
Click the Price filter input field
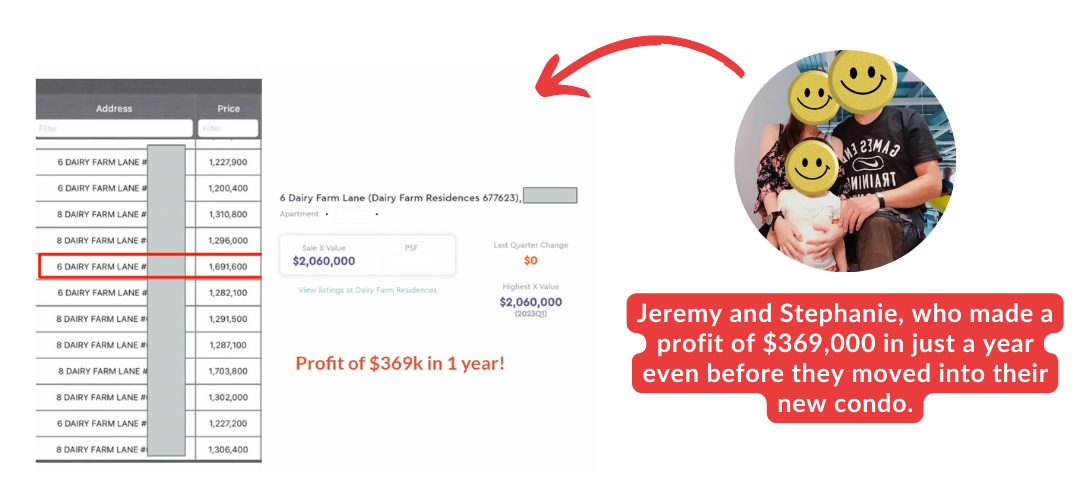(x=228, y=128)
